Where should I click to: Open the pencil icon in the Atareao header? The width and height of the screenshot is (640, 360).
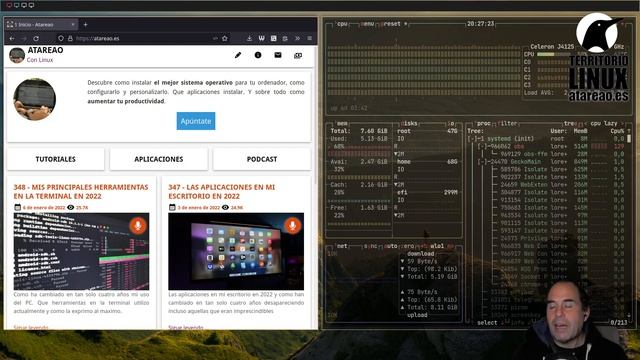[238, 55]
